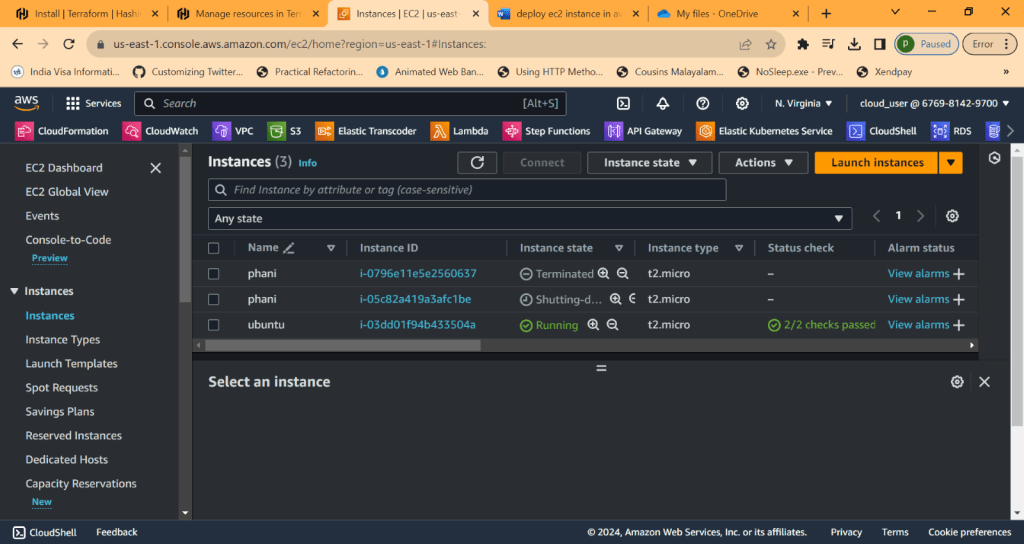Image resolution: width=1024 pixels, height=544 pixels.
Task: Close the Select an instance panel
Action: [x=984, y=382]
